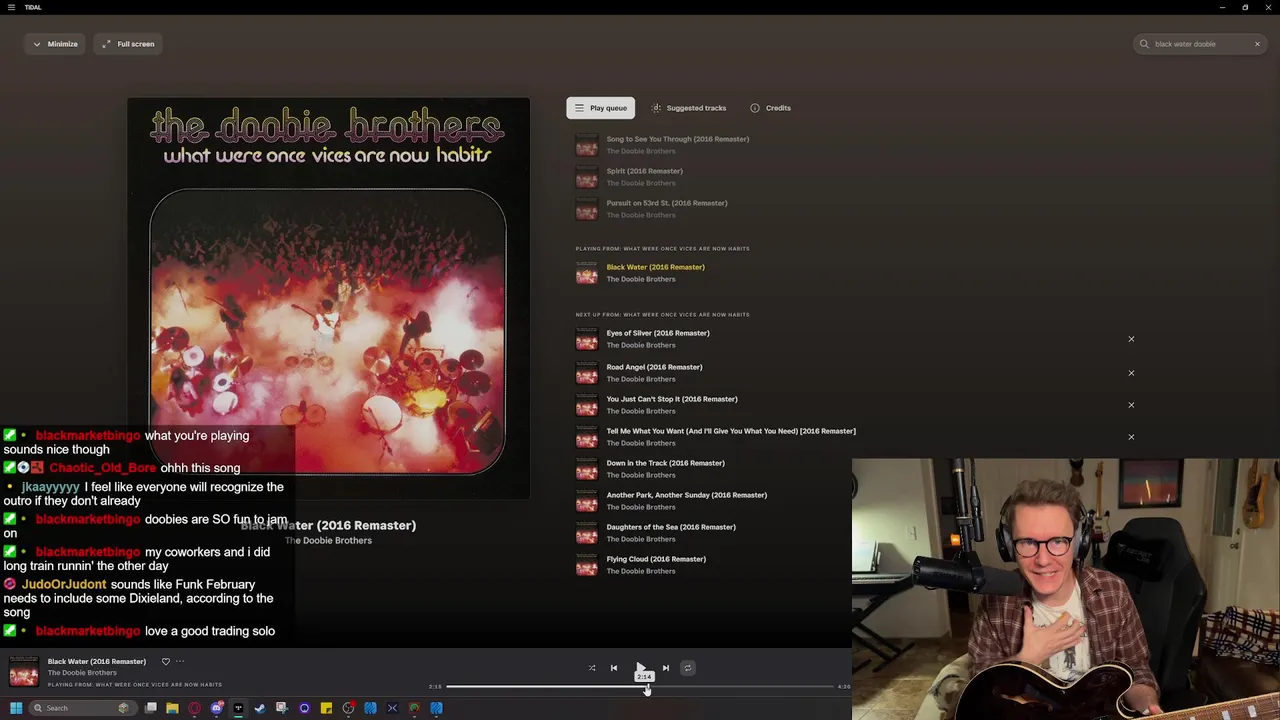Open artist link under Eyes of Silver
Image resolution: width=1280 pixels, height=720 pixels.
tap(641, 345)
